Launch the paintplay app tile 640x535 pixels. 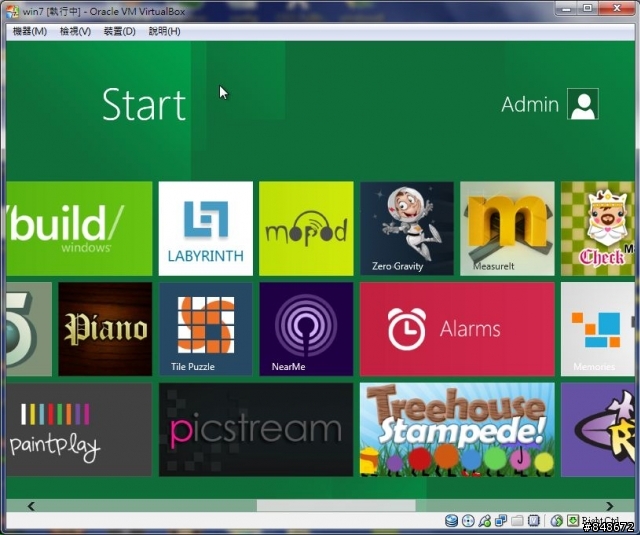(79, 429)
